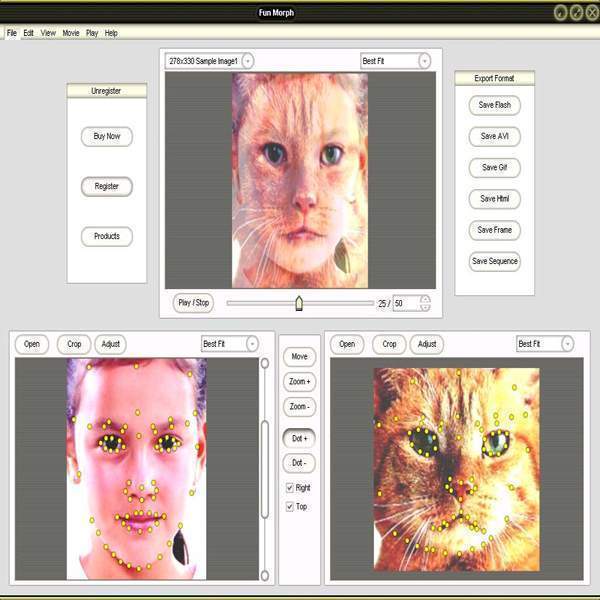Viewport: 600px width, 600px height.
Task: Open the Movie menu
Action: [x=70, y=33]
